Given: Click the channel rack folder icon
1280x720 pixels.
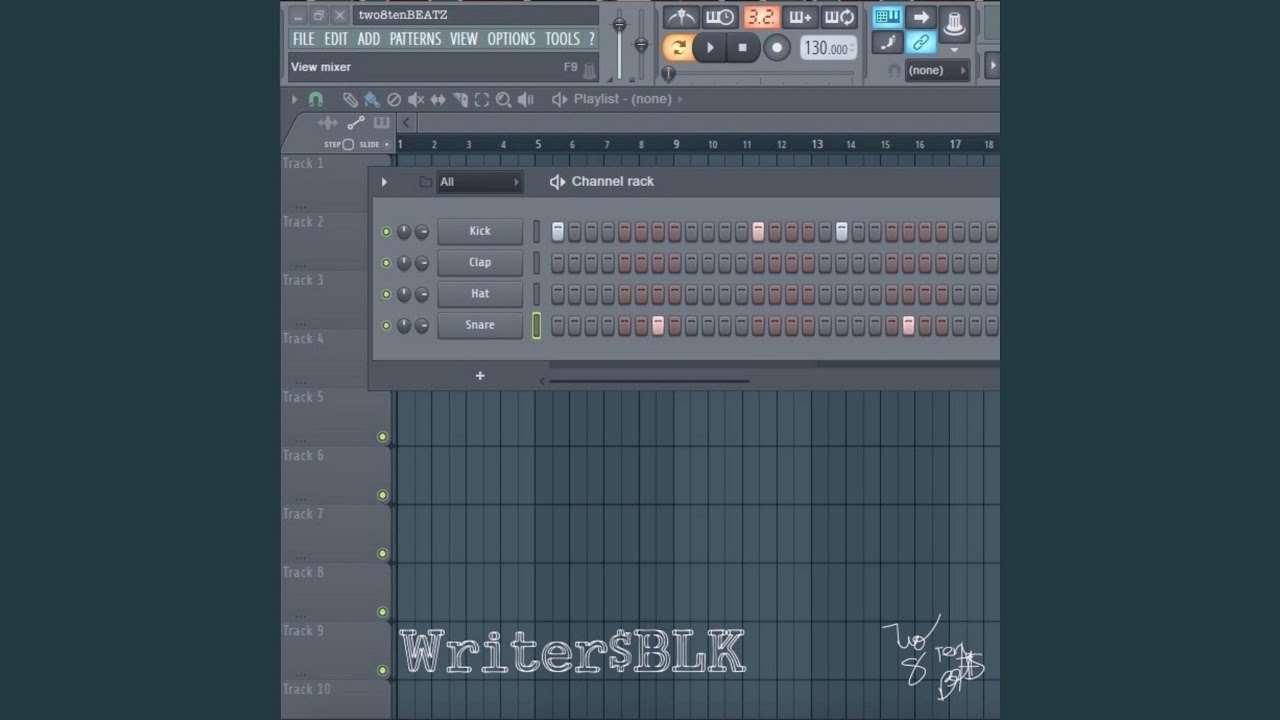Looking at the screenshot, I should point(425,182).
